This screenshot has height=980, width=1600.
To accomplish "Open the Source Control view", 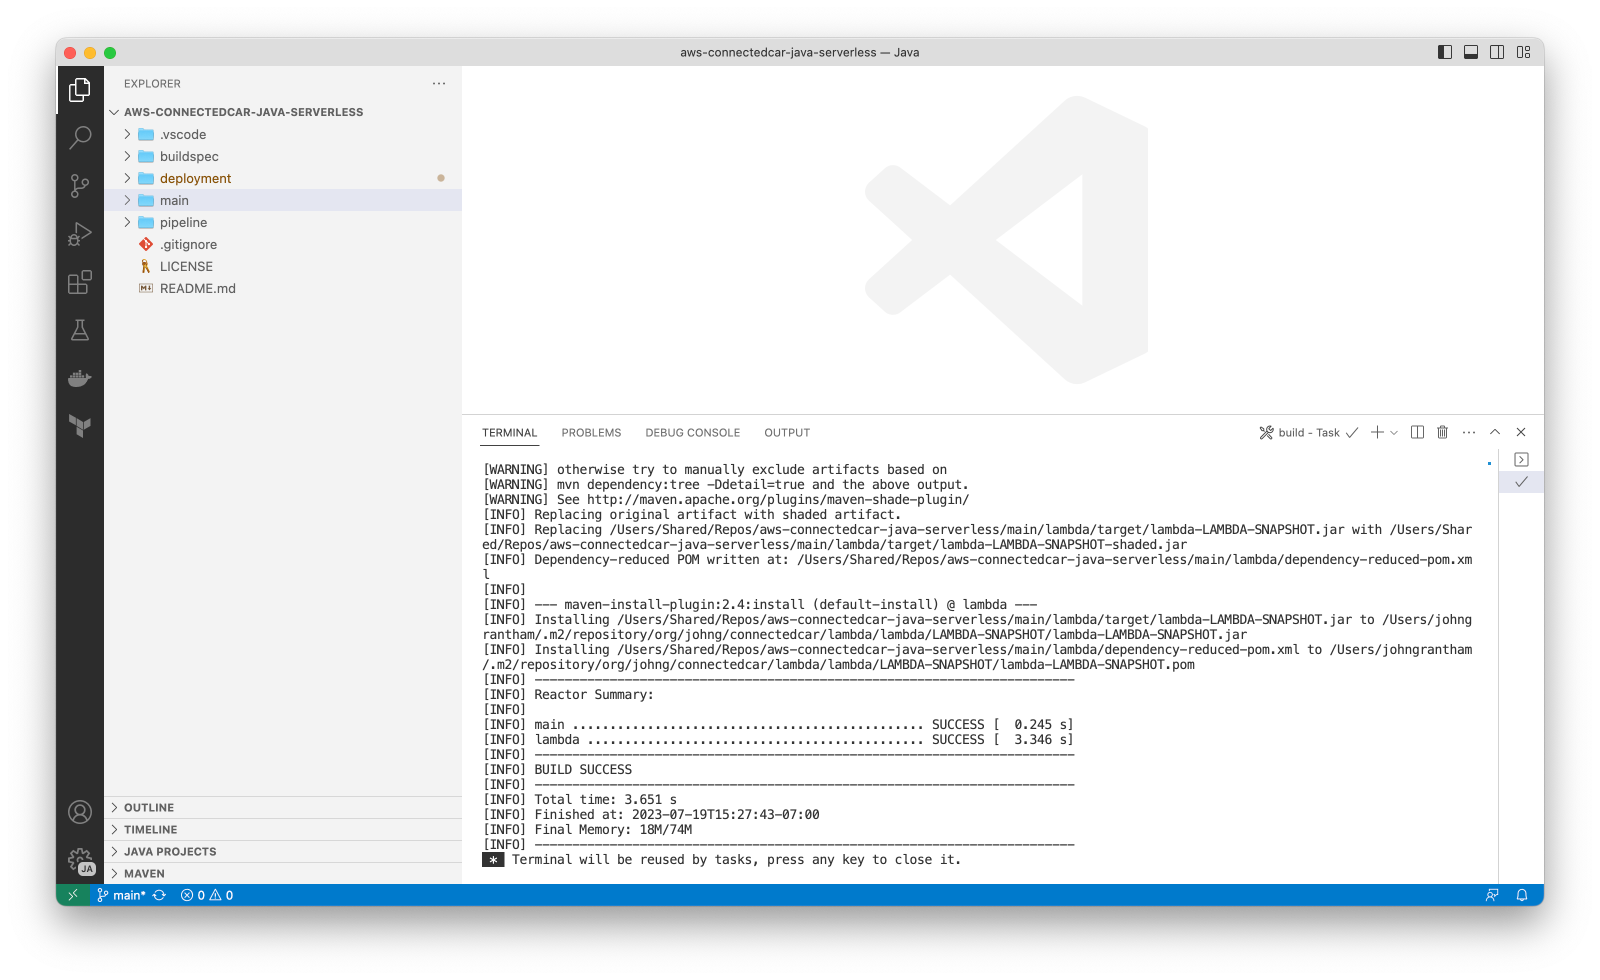I will coord(80,185).
